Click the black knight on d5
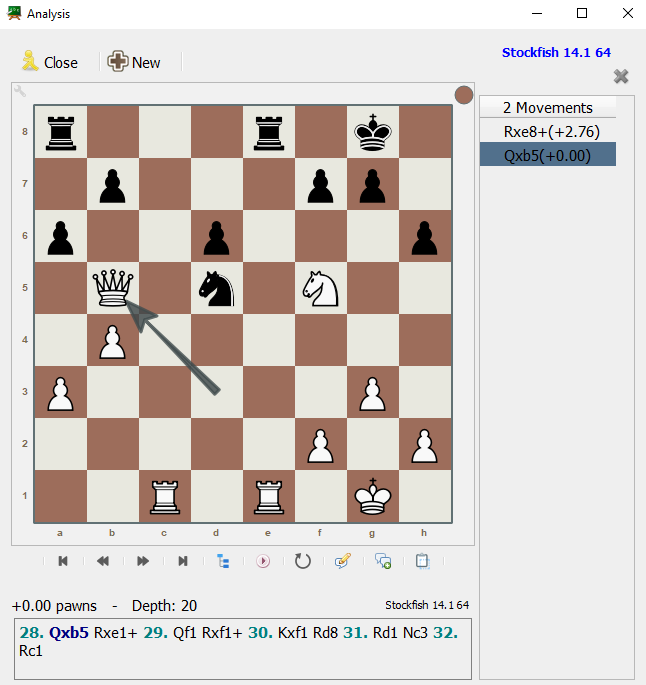This screenshot has height=685, width=646. pyautogui.click(x=217, y=288)
